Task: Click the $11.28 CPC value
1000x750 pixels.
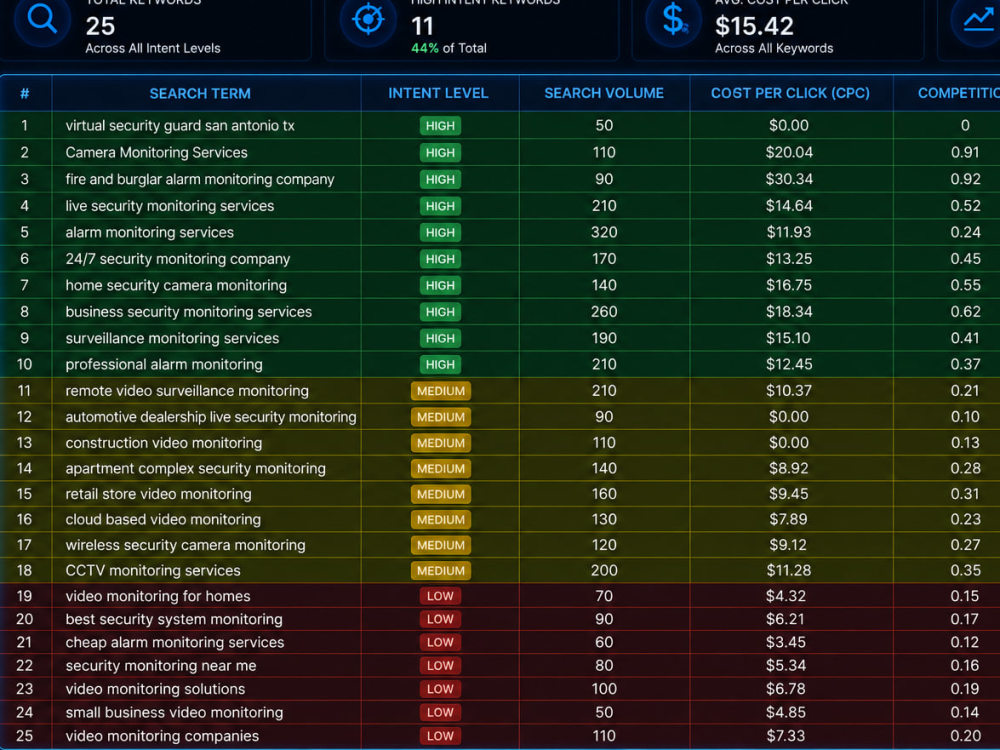Action: [x=788, y=570]
